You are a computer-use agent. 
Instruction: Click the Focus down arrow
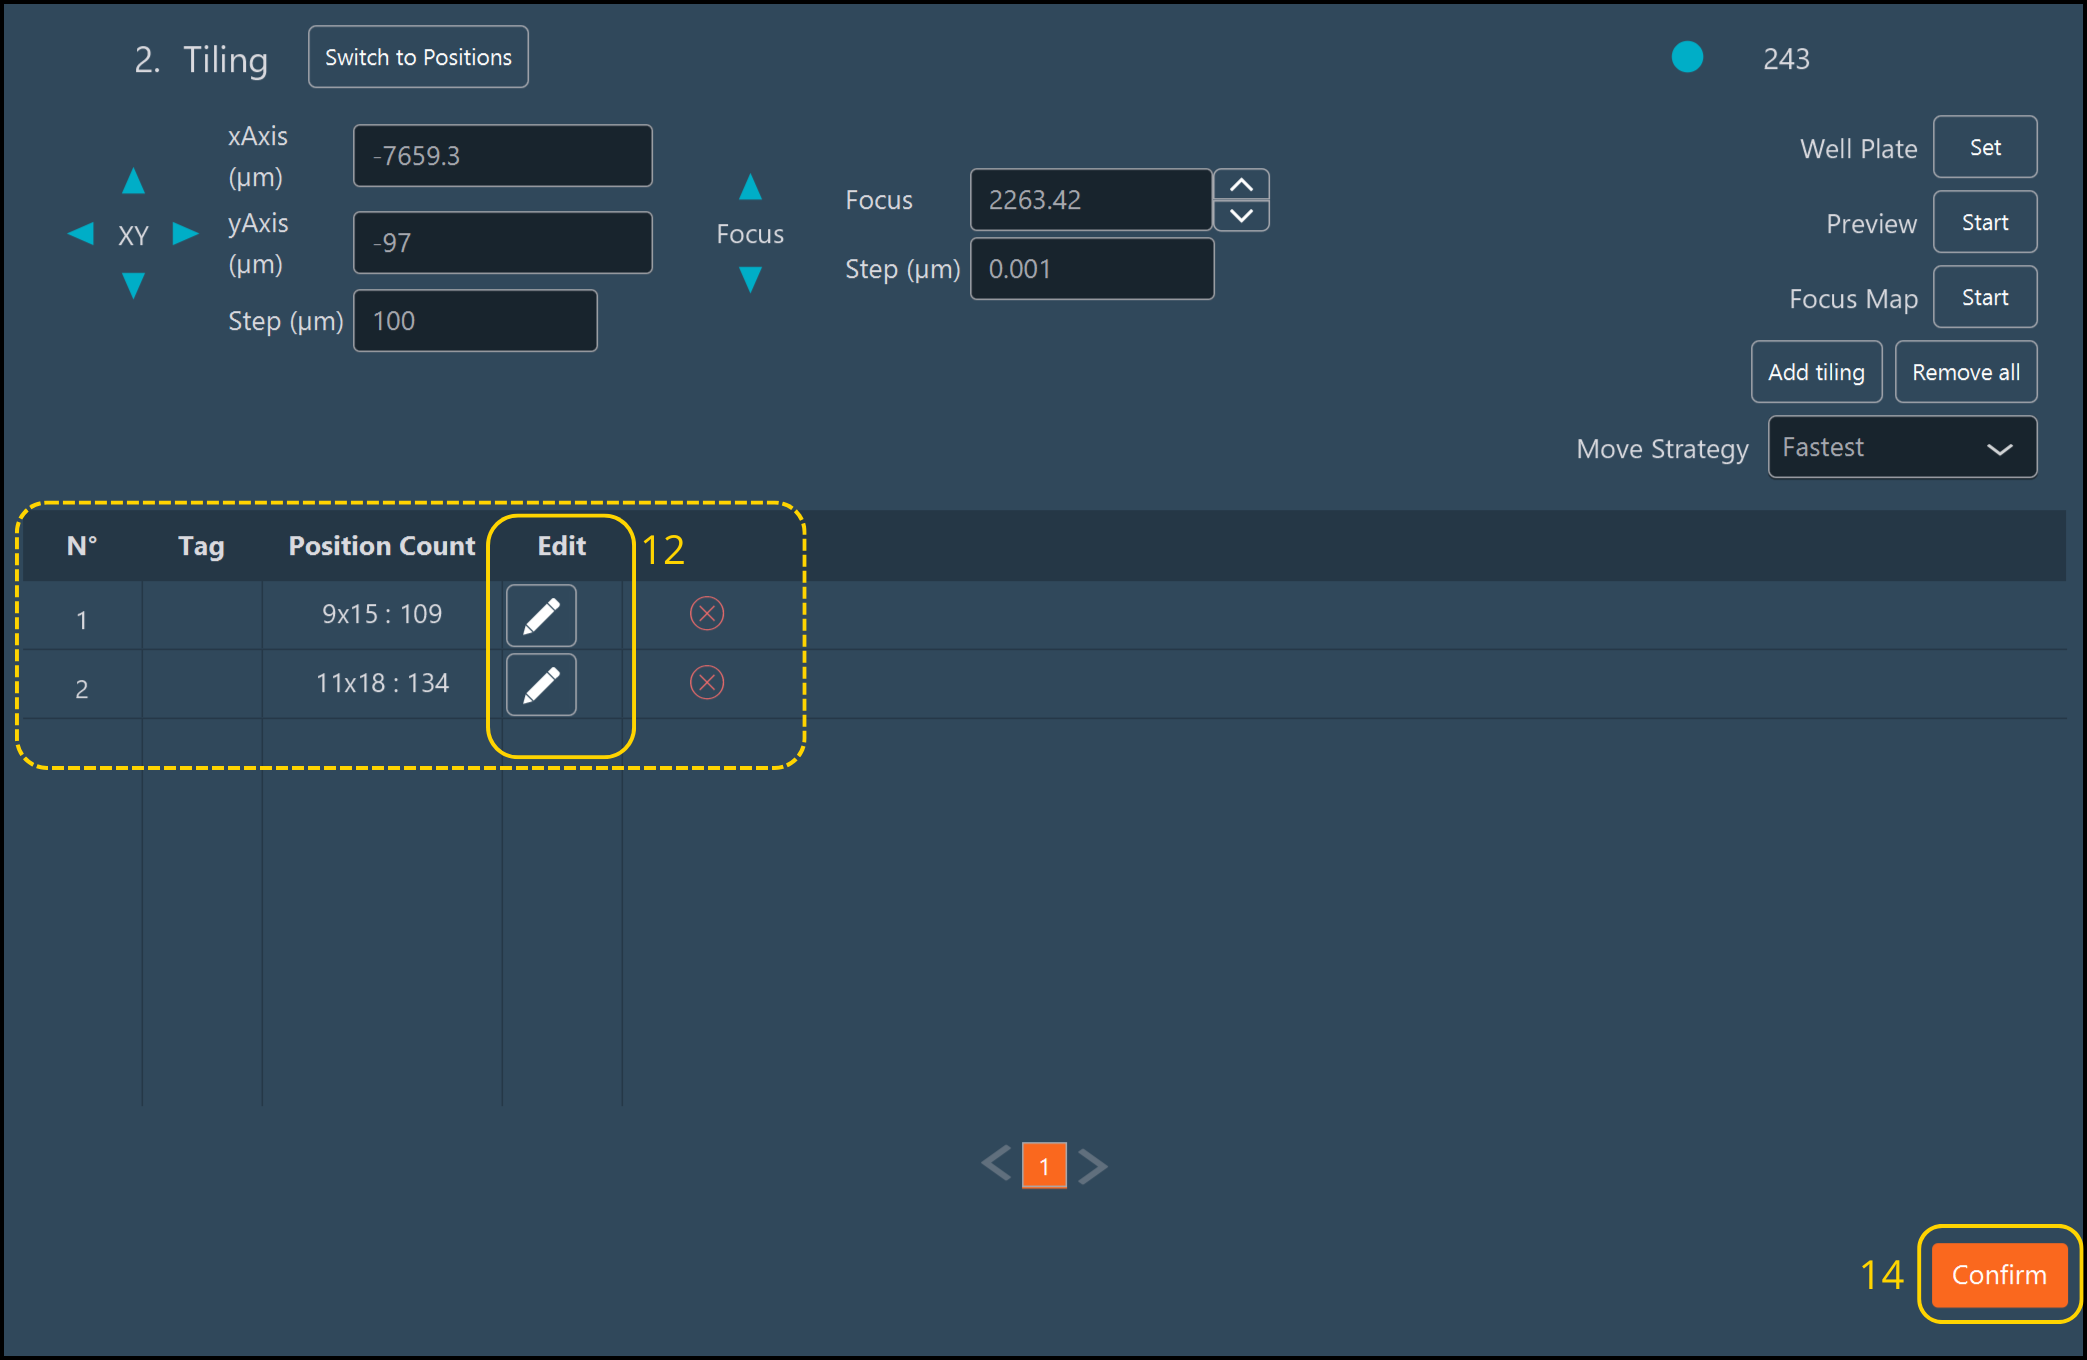coord(750,280)
